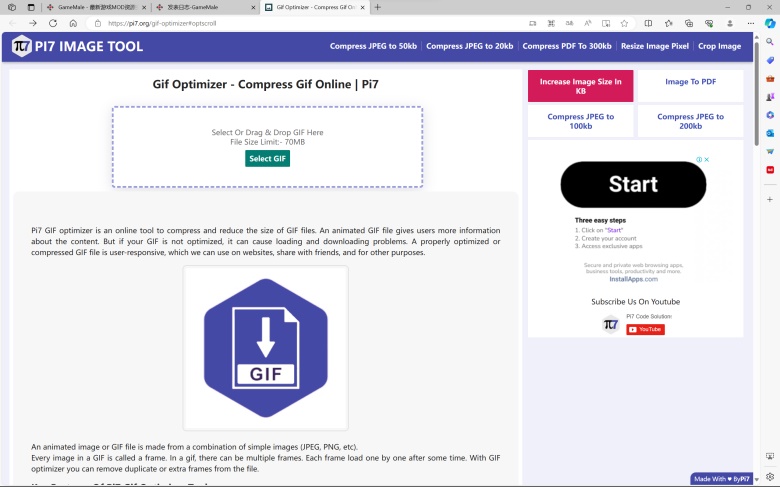780x487 pixels.
Task: Open the Copilot icon in the browser's top-right corner
Action: 770,23
